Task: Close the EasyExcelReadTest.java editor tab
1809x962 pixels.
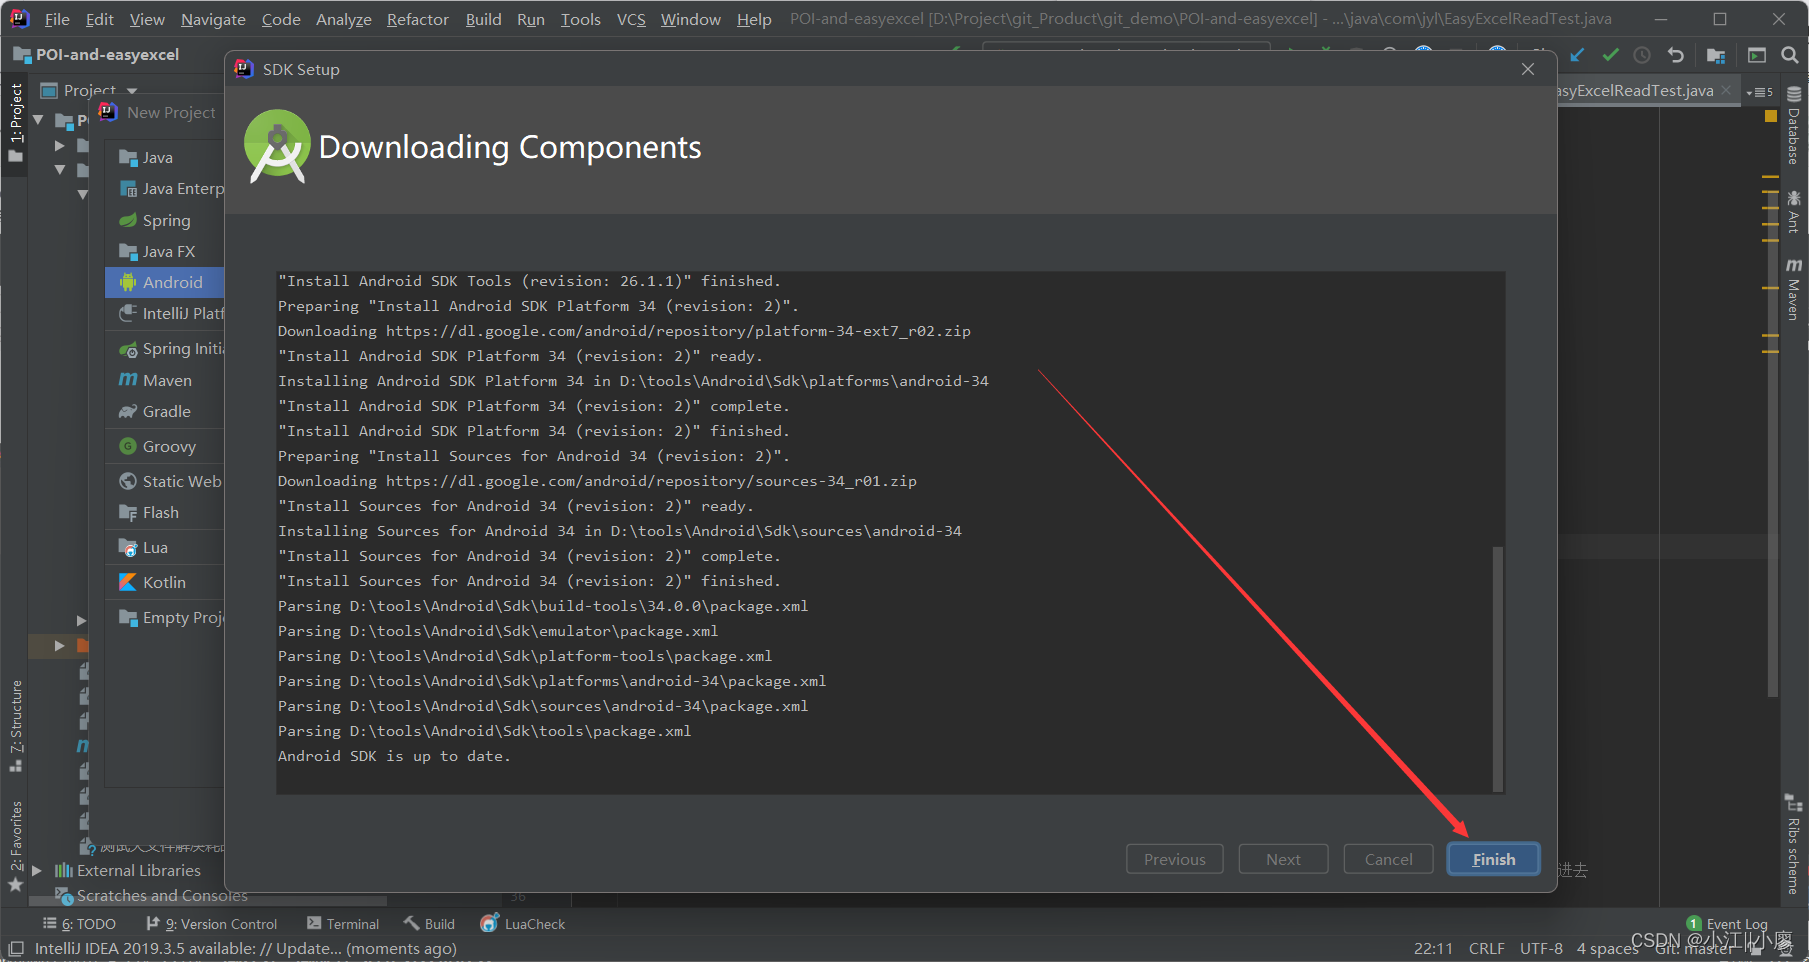Action: 1726,90
